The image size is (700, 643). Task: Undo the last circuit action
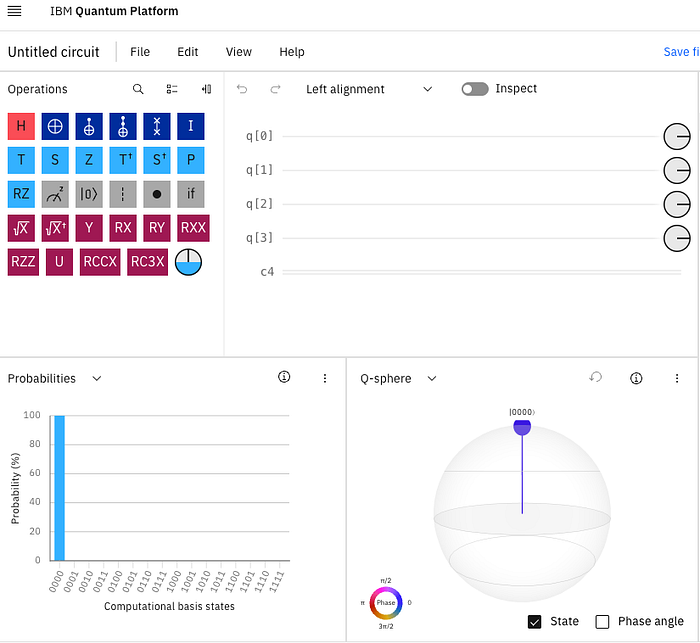click(x=242, y=89)
